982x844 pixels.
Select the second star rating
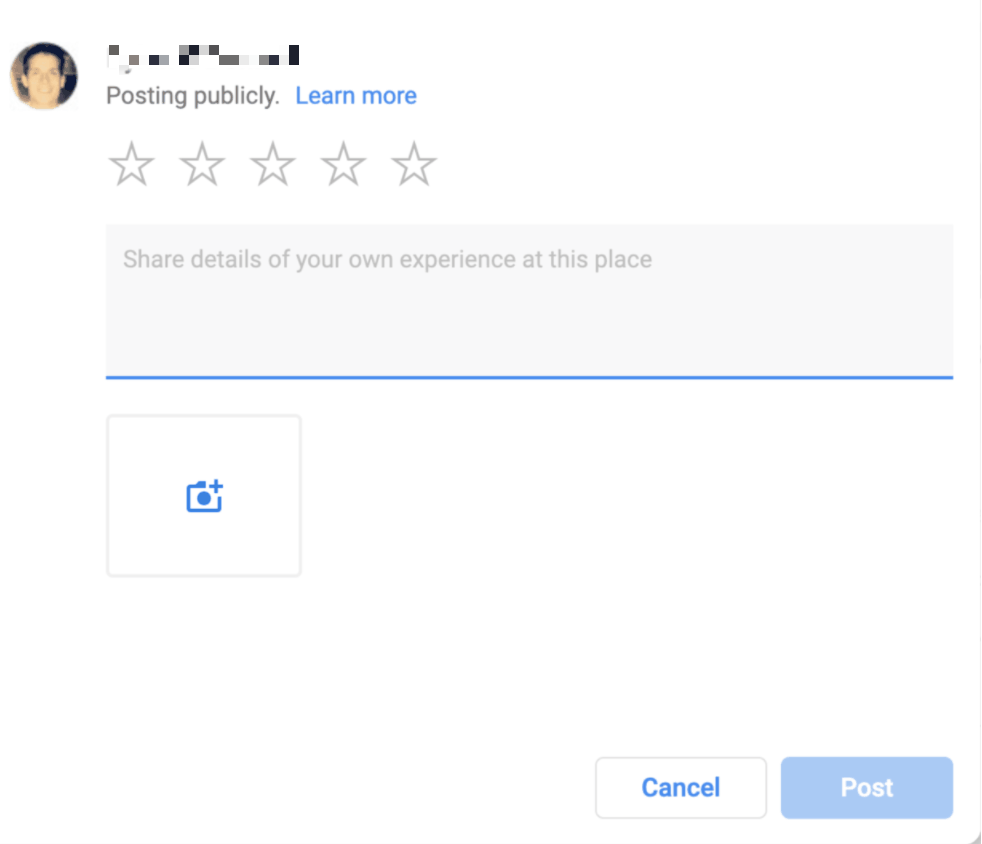[x=202, y=164]
